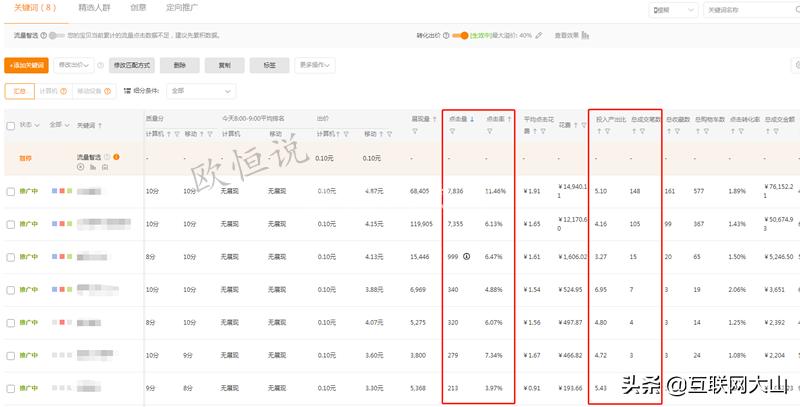The height and width of the screenshot is (407, 800).
Task: Click blue tag square in 119,905 impressions row
Action: tap(54, 224)
